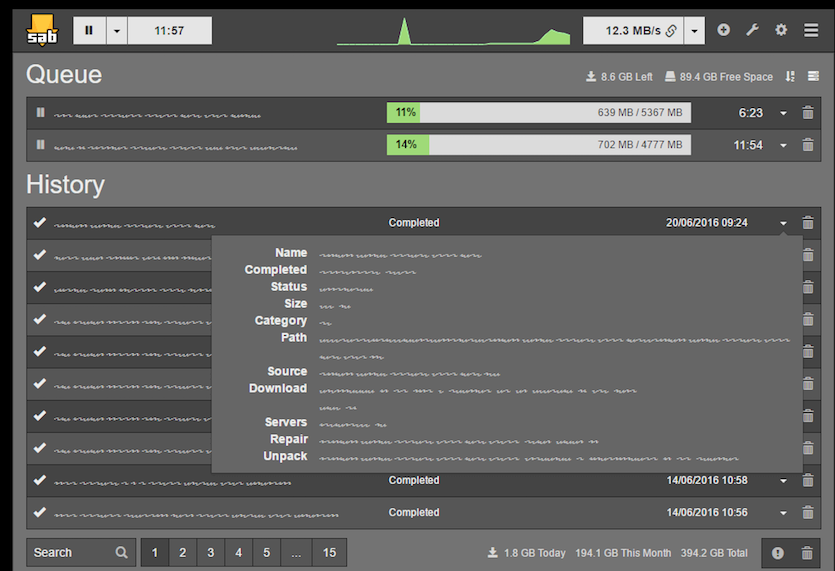Delete the 14/06/2016 10:58 history entry

808,480
